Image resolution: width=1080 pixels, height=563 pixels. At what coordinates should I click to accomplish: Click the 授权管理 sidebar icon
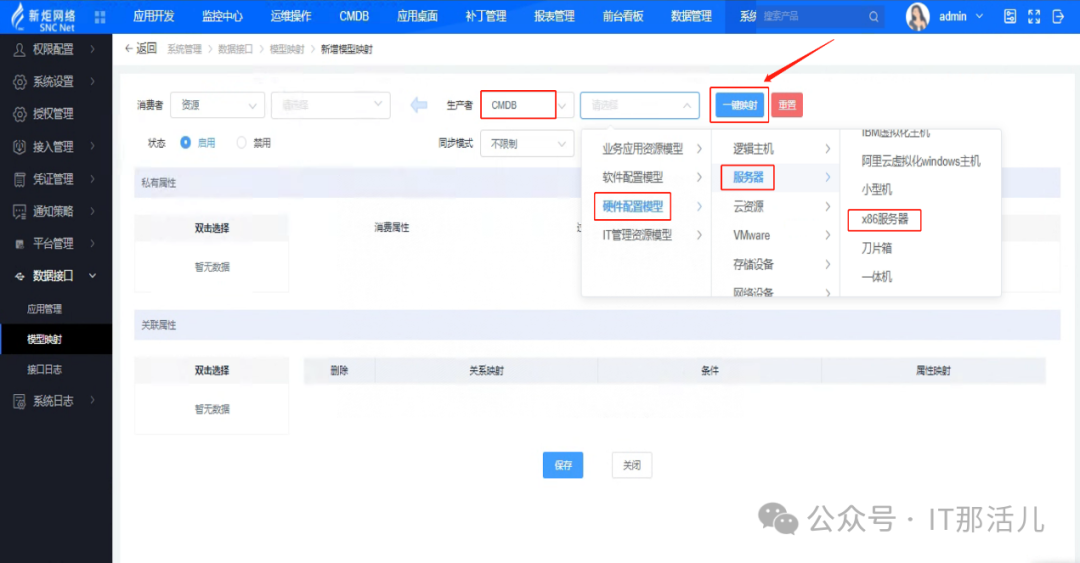20,114
